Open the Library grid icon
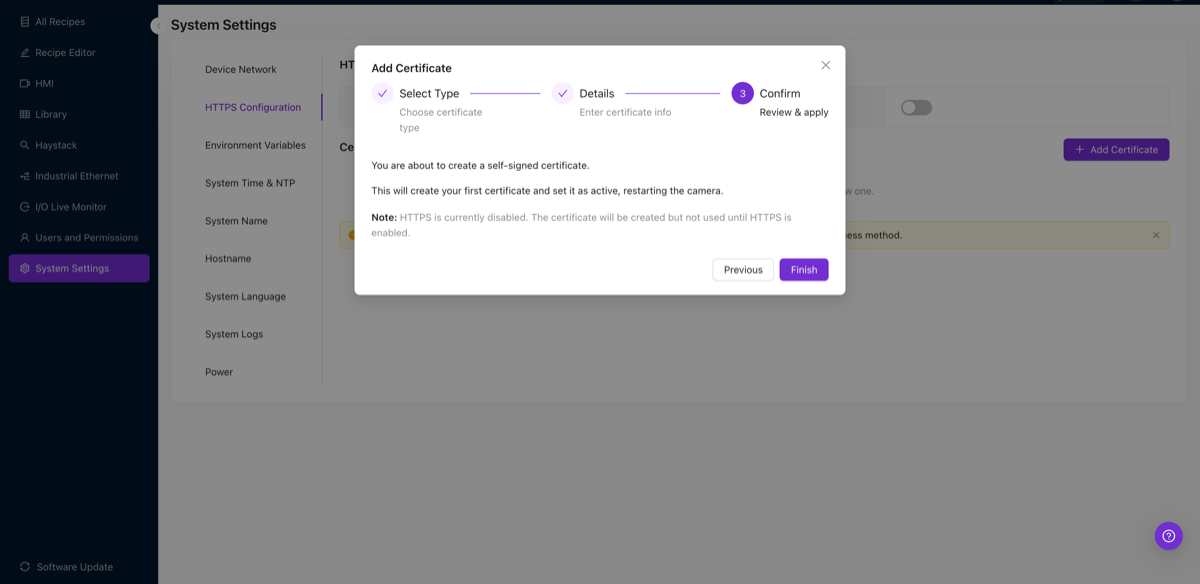Viewport: 1200px width, 584px height. coord(25,114)
